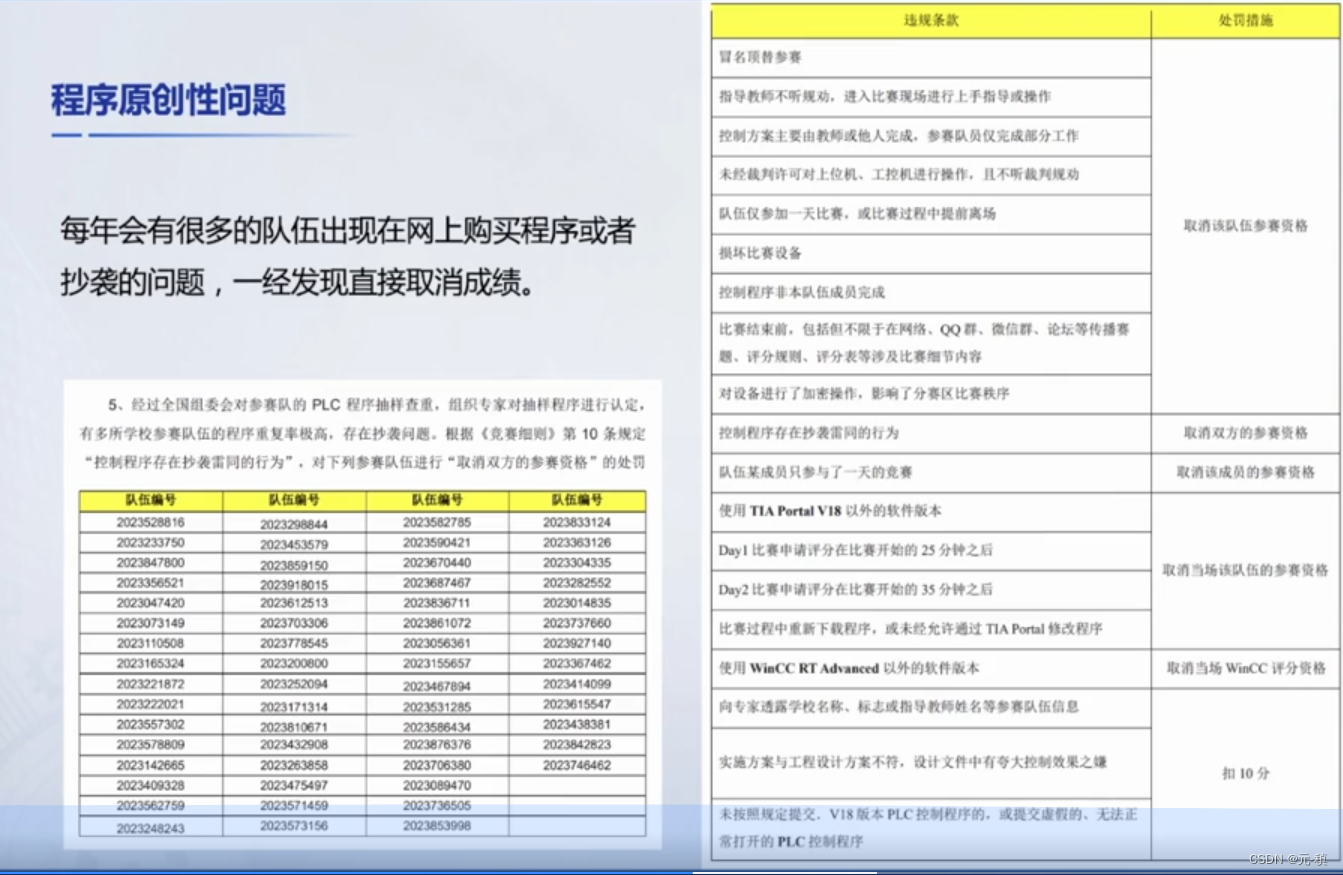Screen dimensions: 1343x875
Task: Select cell 2023612513
Action: pos(294,603)
